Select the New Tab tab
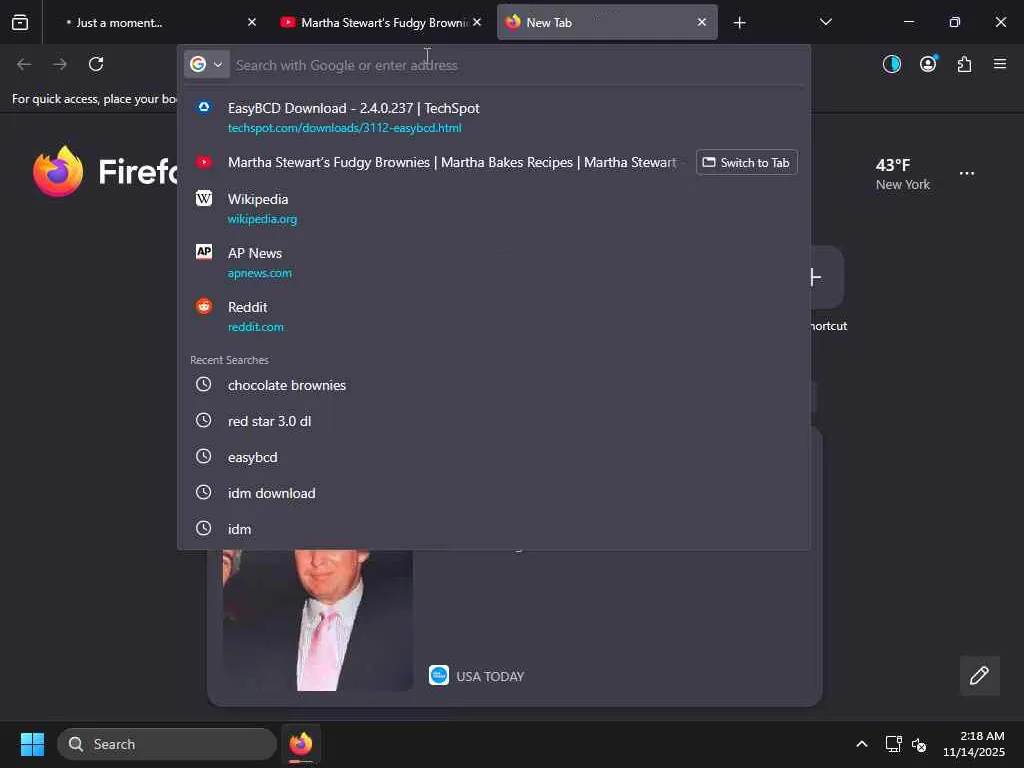The height and width of the screenshot is (768, 1024). [607, 22]
